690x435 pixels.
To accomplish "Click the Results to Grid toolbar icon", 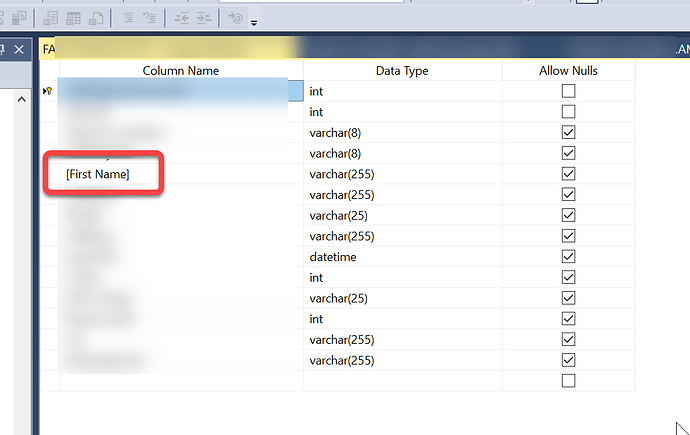I will pyautogui.click(x=72, y=18).
